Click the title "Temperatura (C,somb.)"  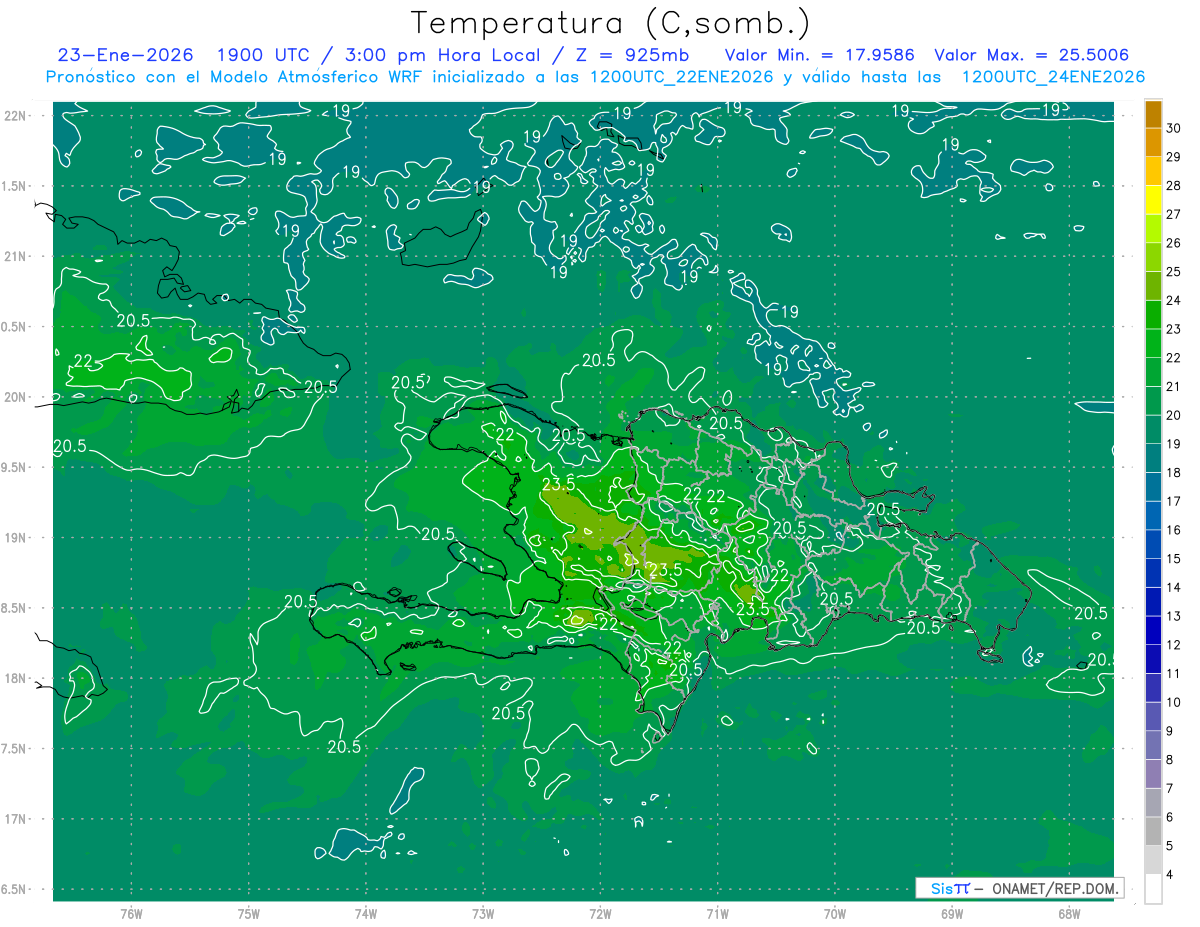tap(610, 23)
